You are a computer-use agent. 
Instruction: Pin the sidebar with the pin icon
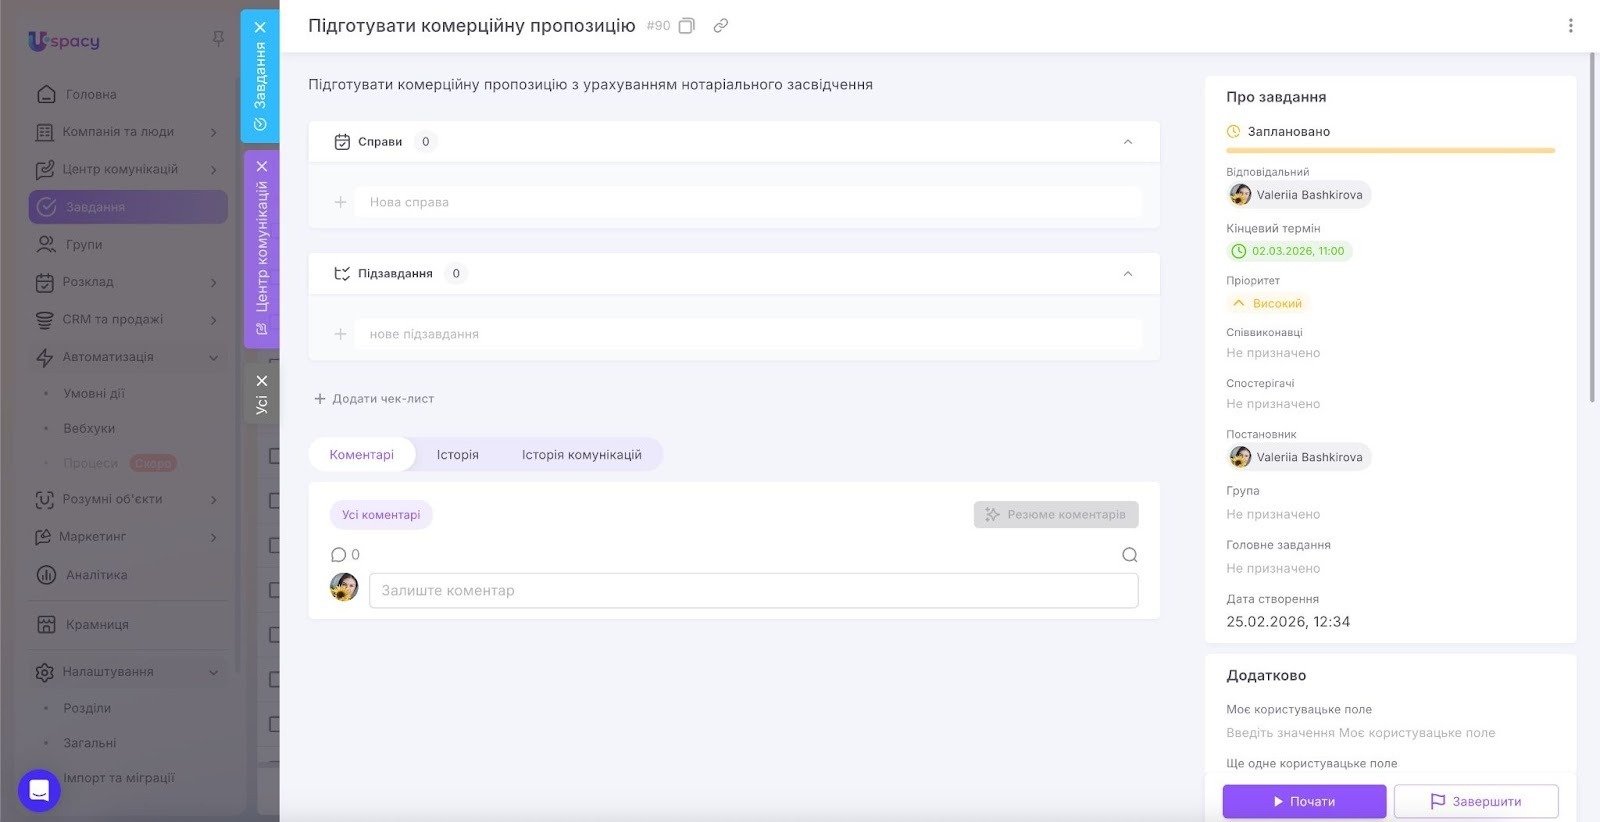click(x=218, y=39)
